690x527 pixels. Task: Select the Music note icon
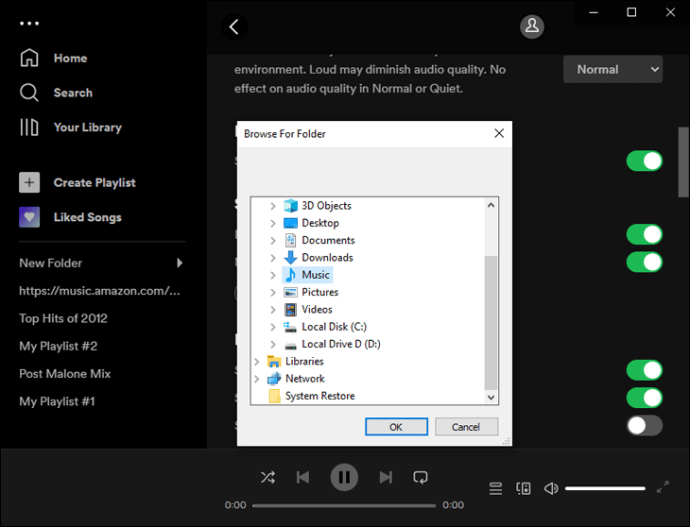coord(290,275)
